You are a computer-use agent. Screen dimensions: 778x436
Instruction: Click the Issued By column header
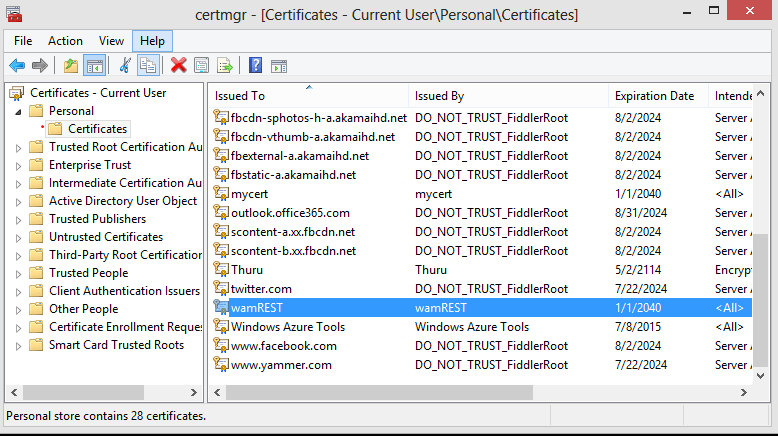pos(439,96)
